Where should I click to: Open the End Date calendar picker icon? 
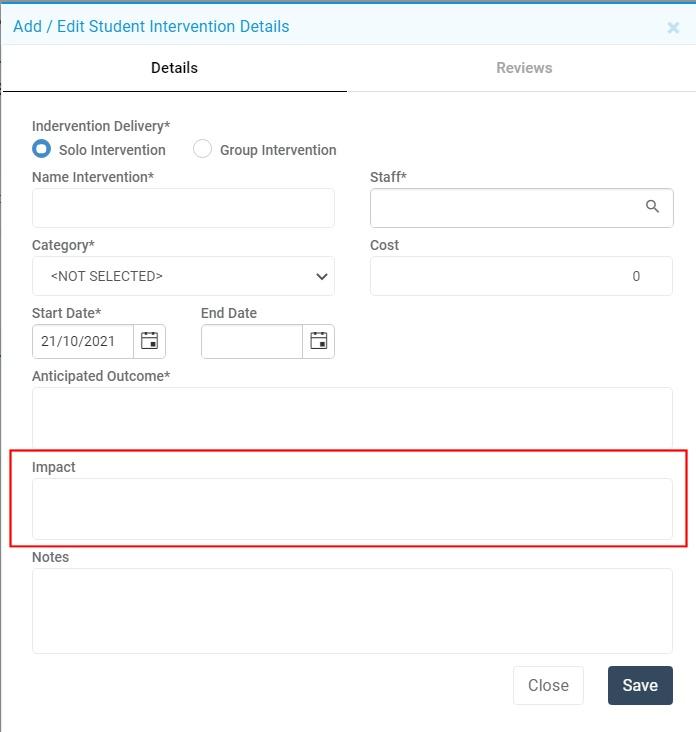click(318, 341)
